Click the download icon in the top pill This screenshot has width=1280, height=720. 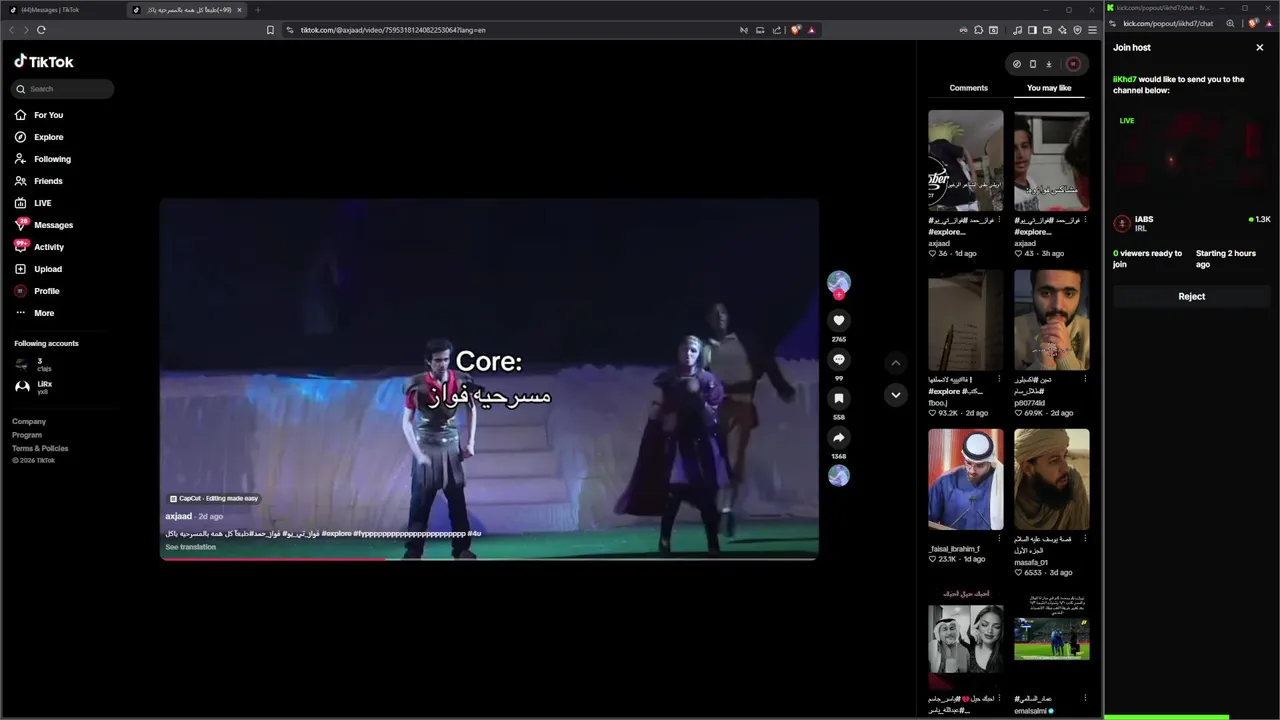[x=1049, y=64]
